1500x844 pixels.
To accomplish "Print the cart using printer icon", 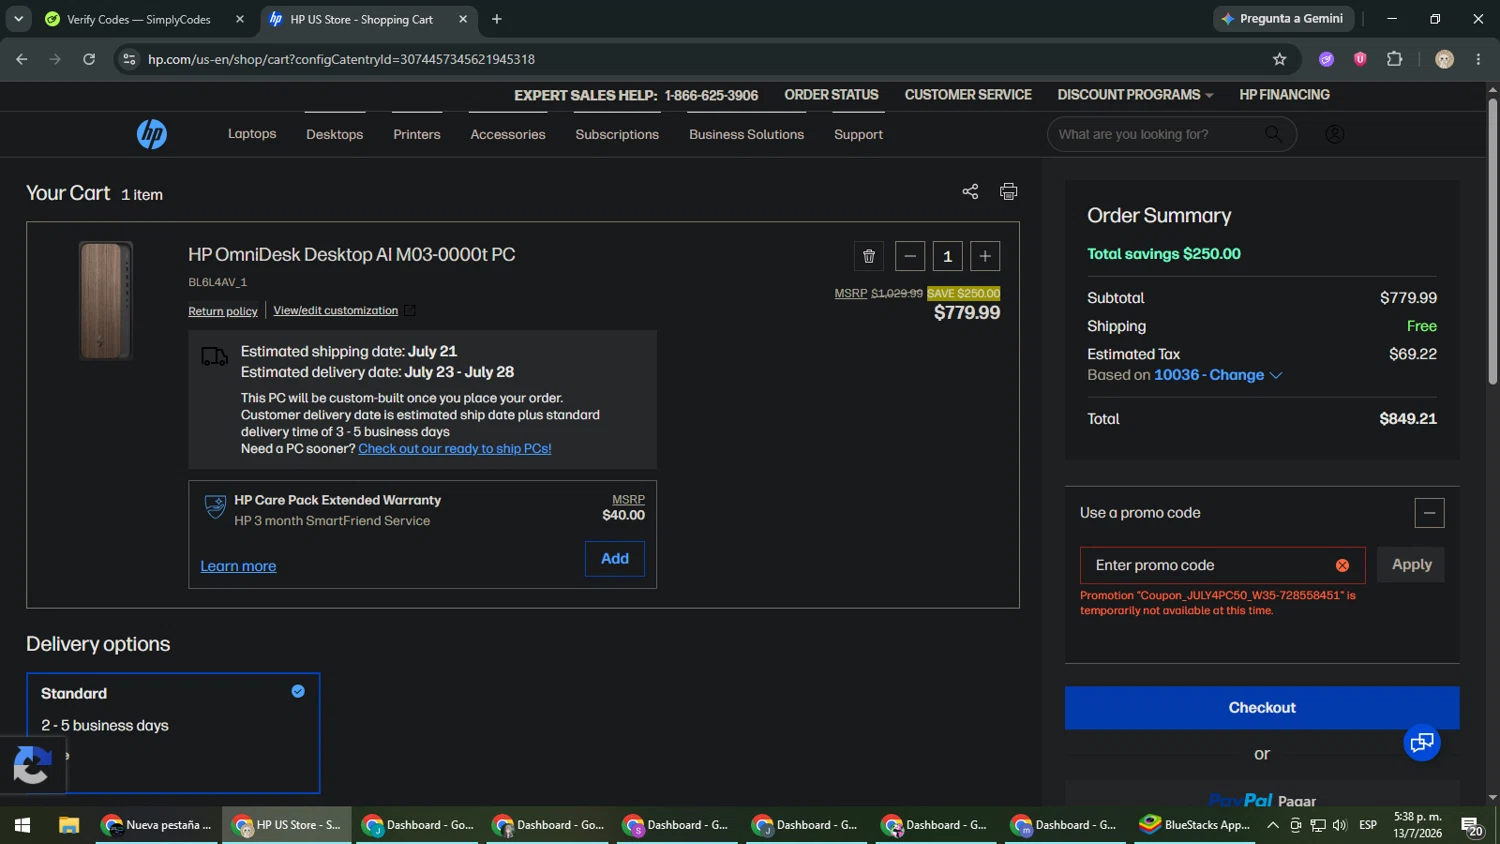I will [1008, 191].
